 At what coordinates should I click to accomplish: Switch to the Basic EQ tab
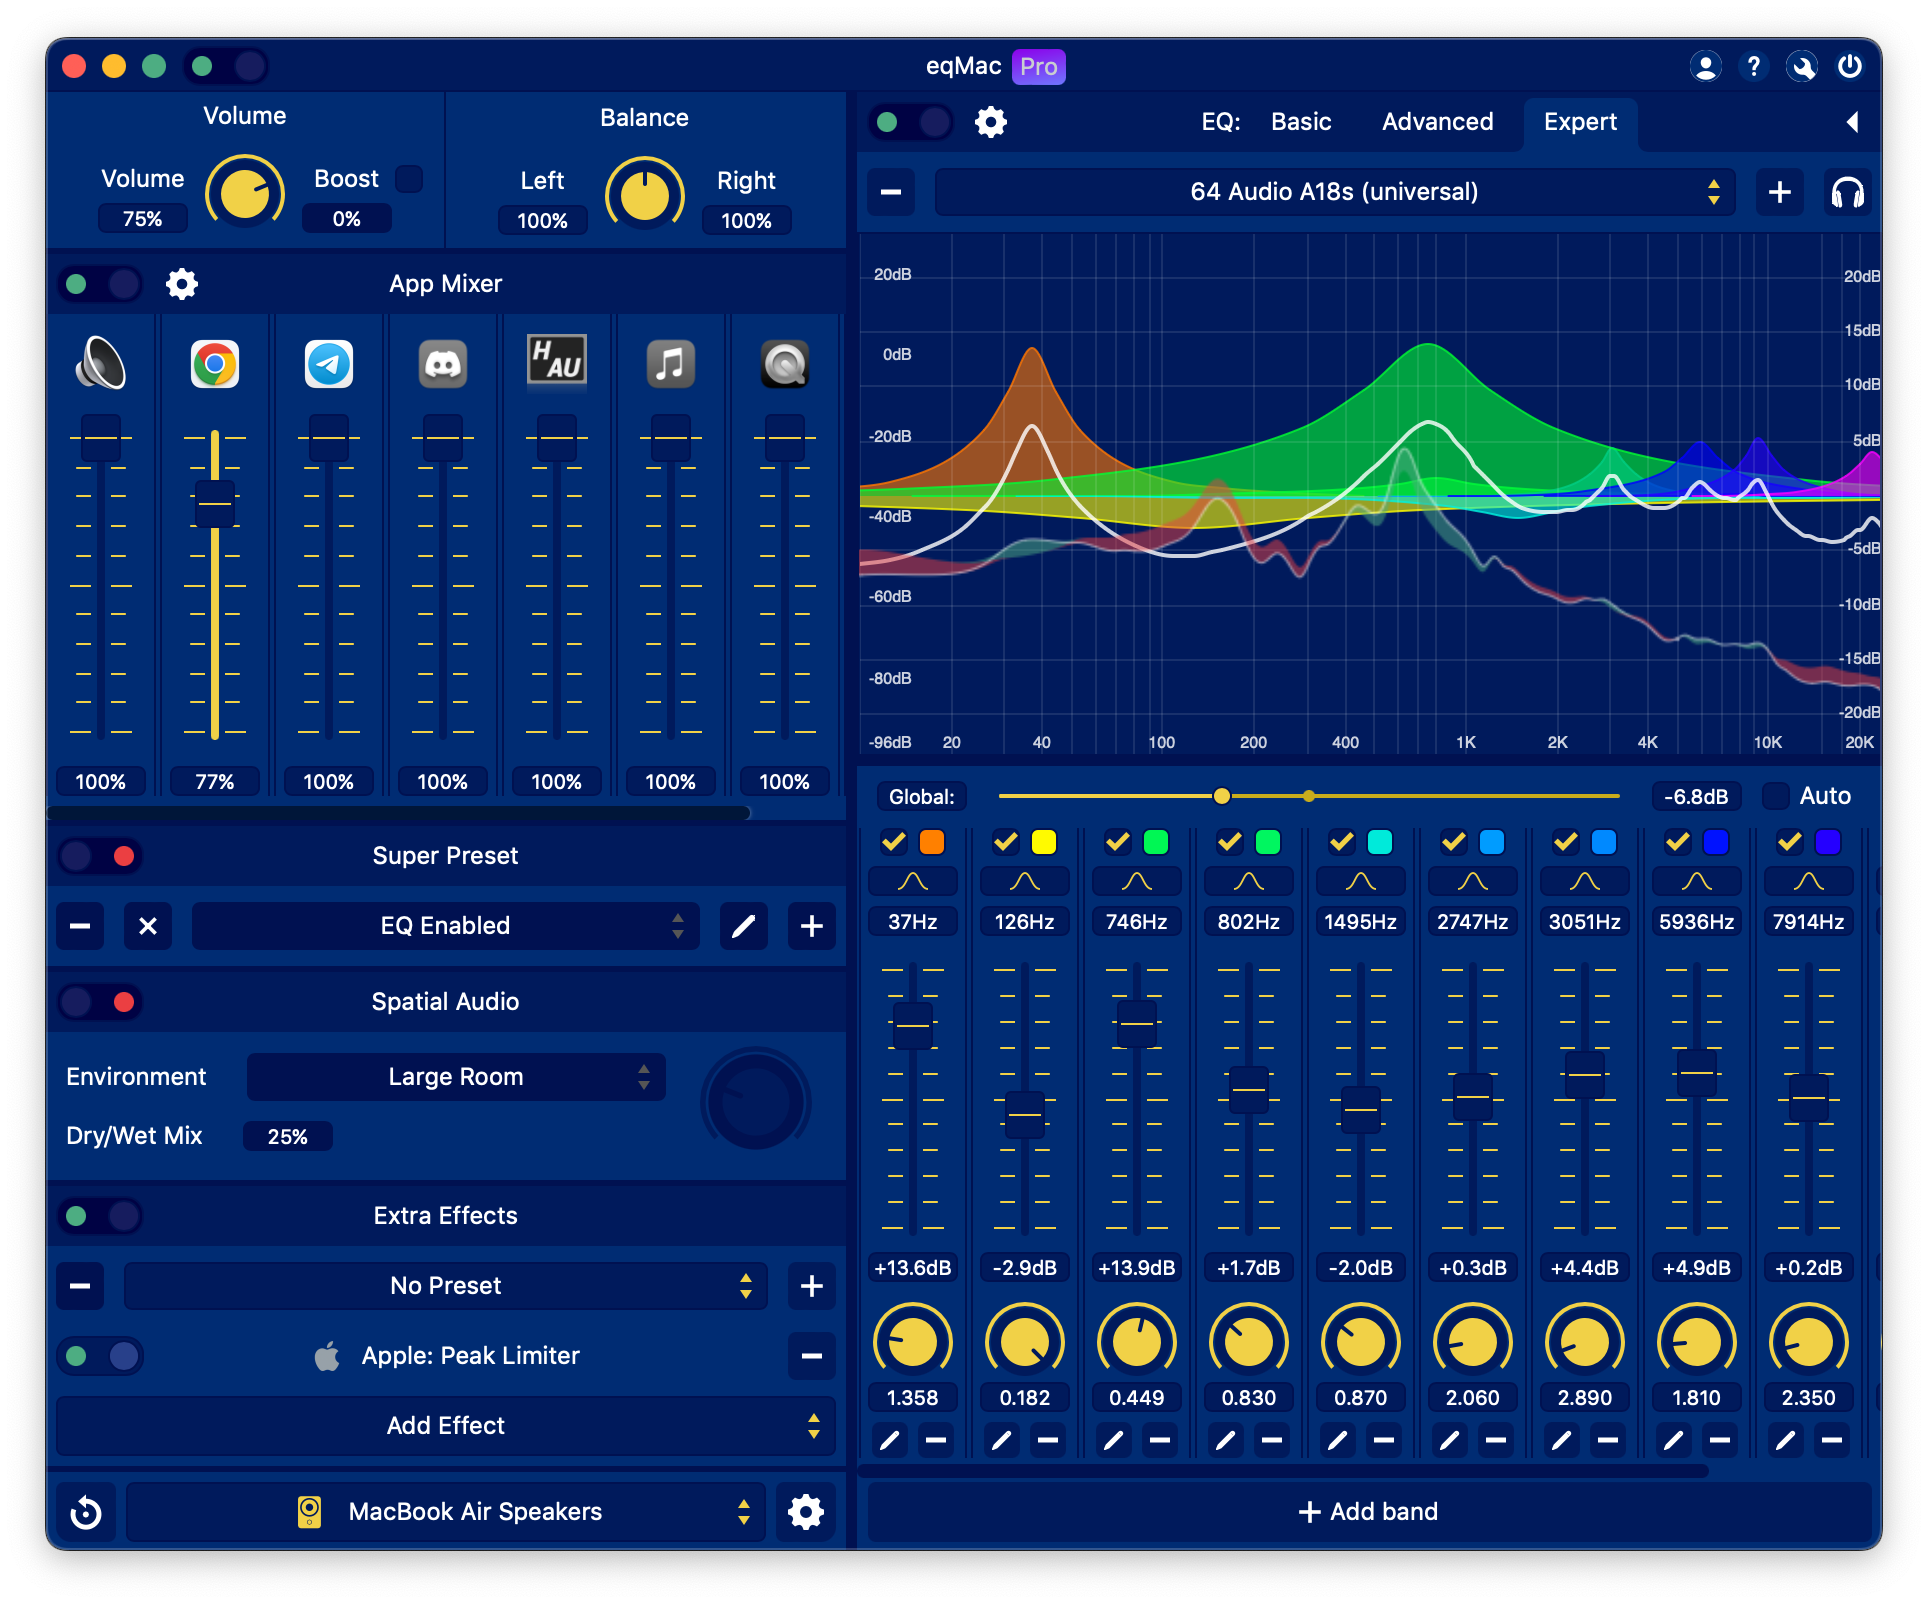coord(1301,122)
